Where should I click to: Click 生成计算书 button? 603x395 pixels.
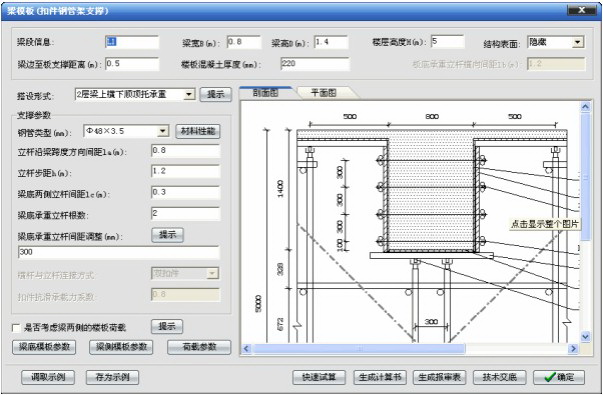(x=380, y=377)
